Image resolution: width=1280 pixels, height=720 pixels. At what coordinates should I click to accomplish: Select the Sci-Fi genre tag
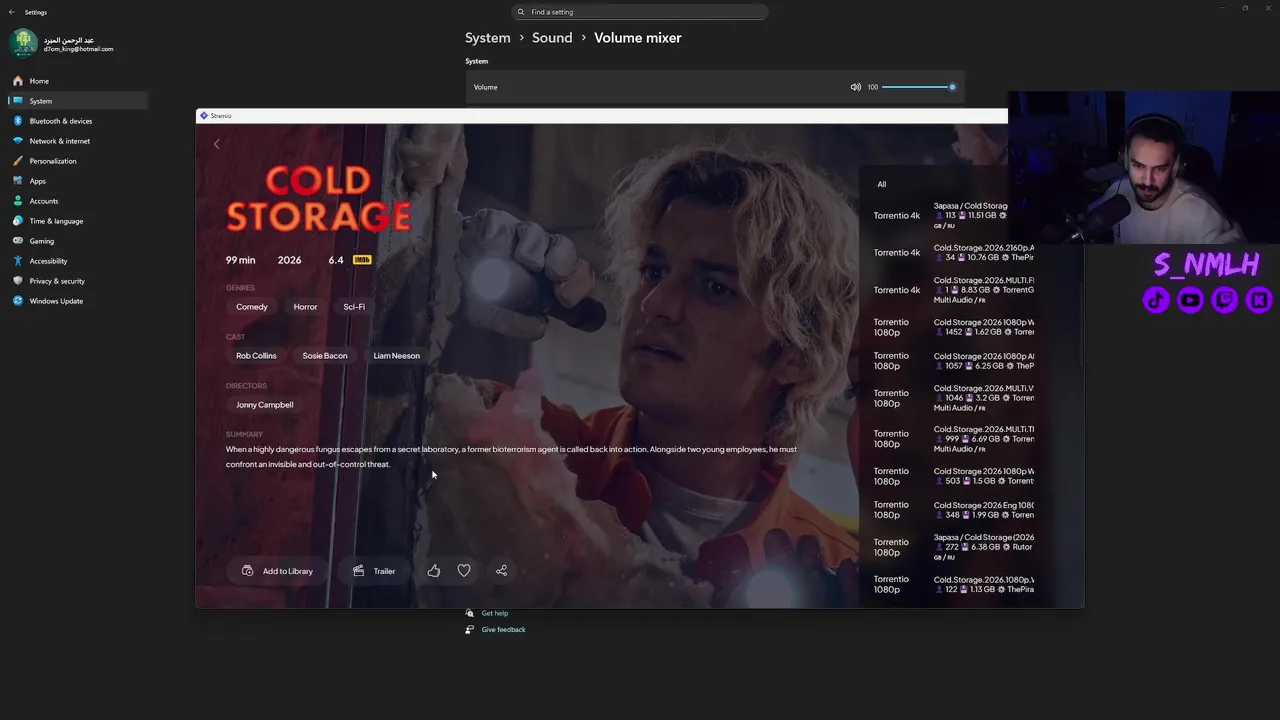point(354,307)
